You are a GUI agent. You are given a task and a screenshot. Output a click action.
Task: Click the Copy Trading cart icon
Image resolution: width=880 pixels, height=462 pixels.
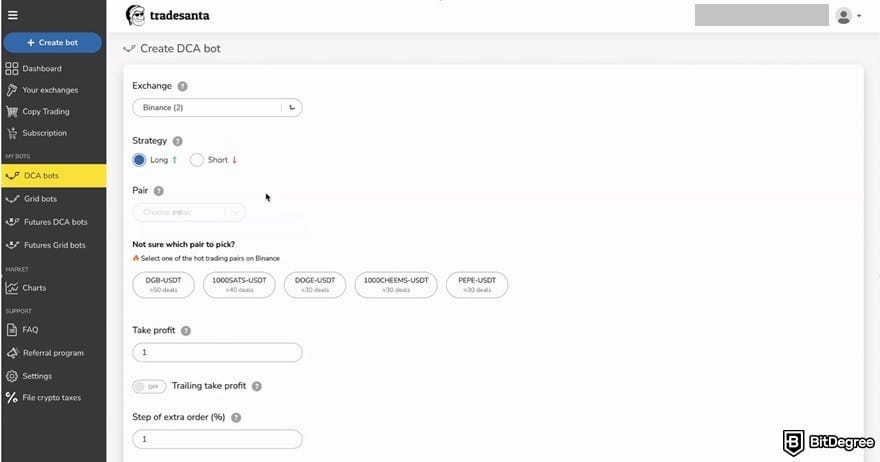tap(12, 111)
